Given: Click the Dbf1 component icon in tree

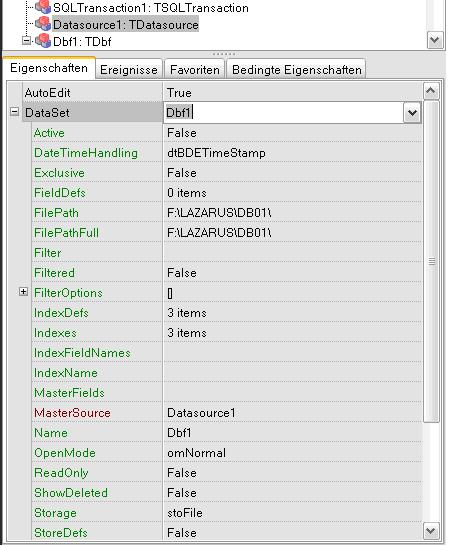Looking at the screenshot, I should [43, 41].
